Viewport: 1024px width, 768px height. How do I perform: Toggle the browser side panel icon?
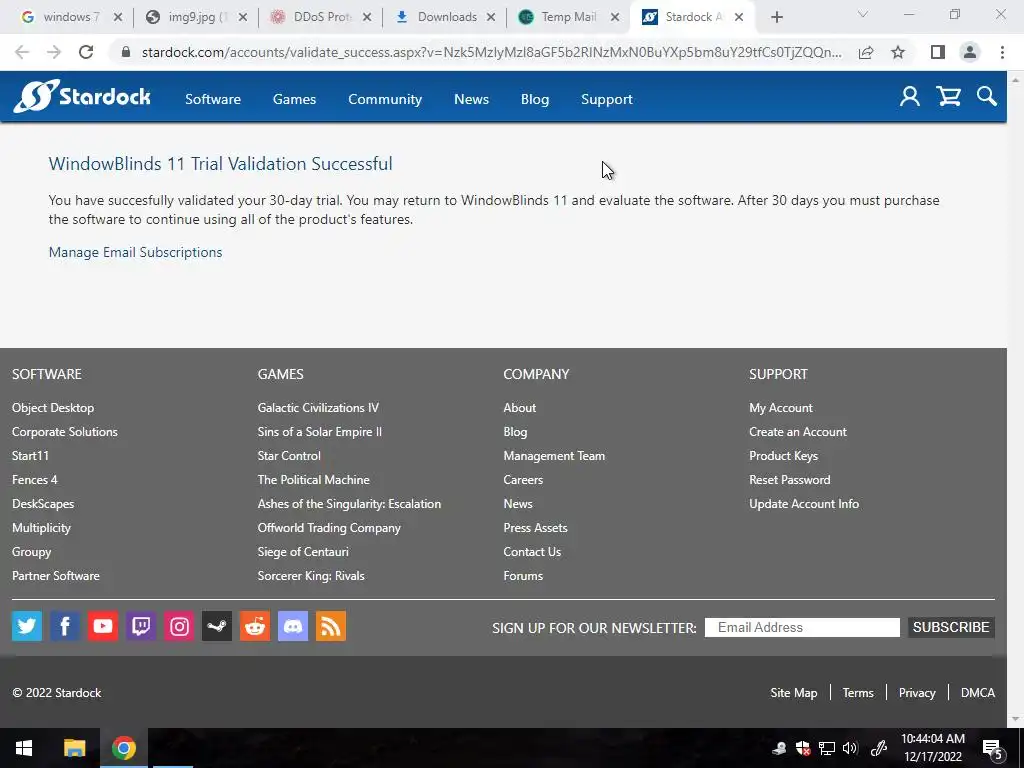(x=938, y=52)
